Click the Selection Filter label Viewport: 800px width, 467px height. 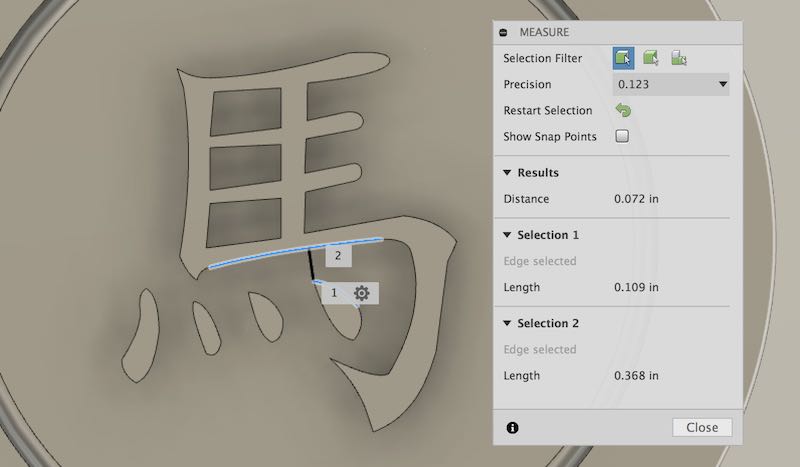click(542, 58)
